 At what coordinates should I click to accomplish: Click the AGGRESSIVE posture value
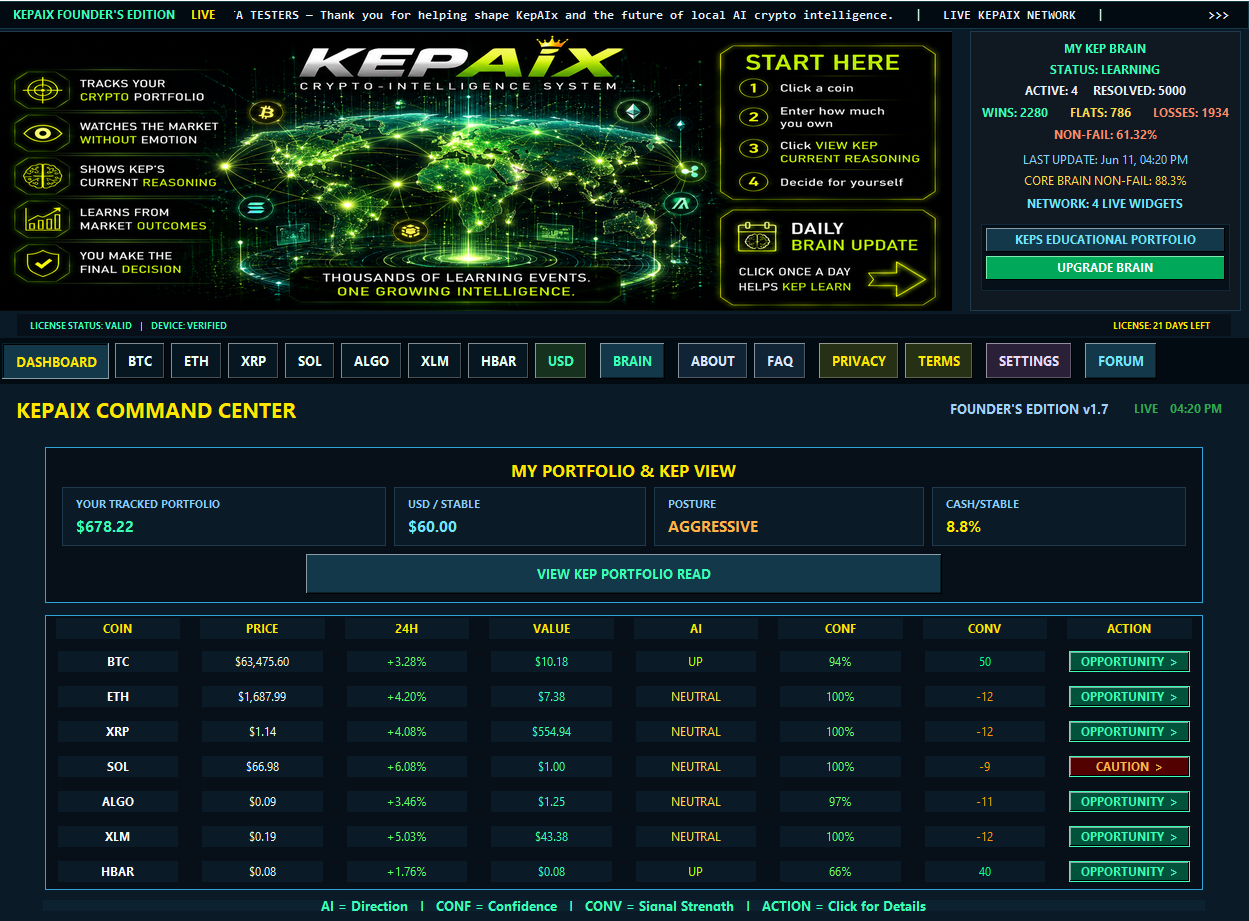[x=713, y=526]
